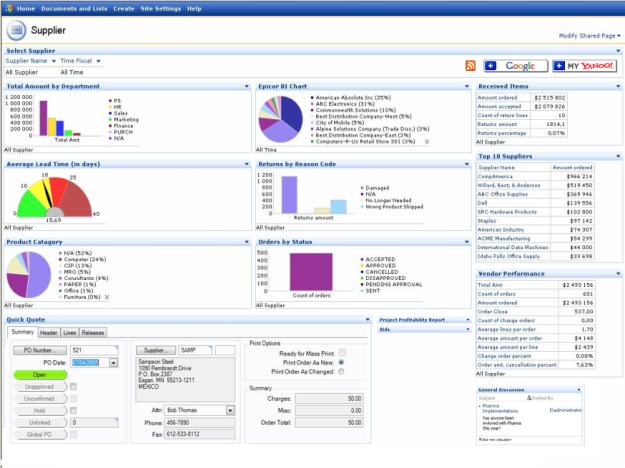Click the dark blue slice of Epicor BI pie chart

click(x=291, y=113)
